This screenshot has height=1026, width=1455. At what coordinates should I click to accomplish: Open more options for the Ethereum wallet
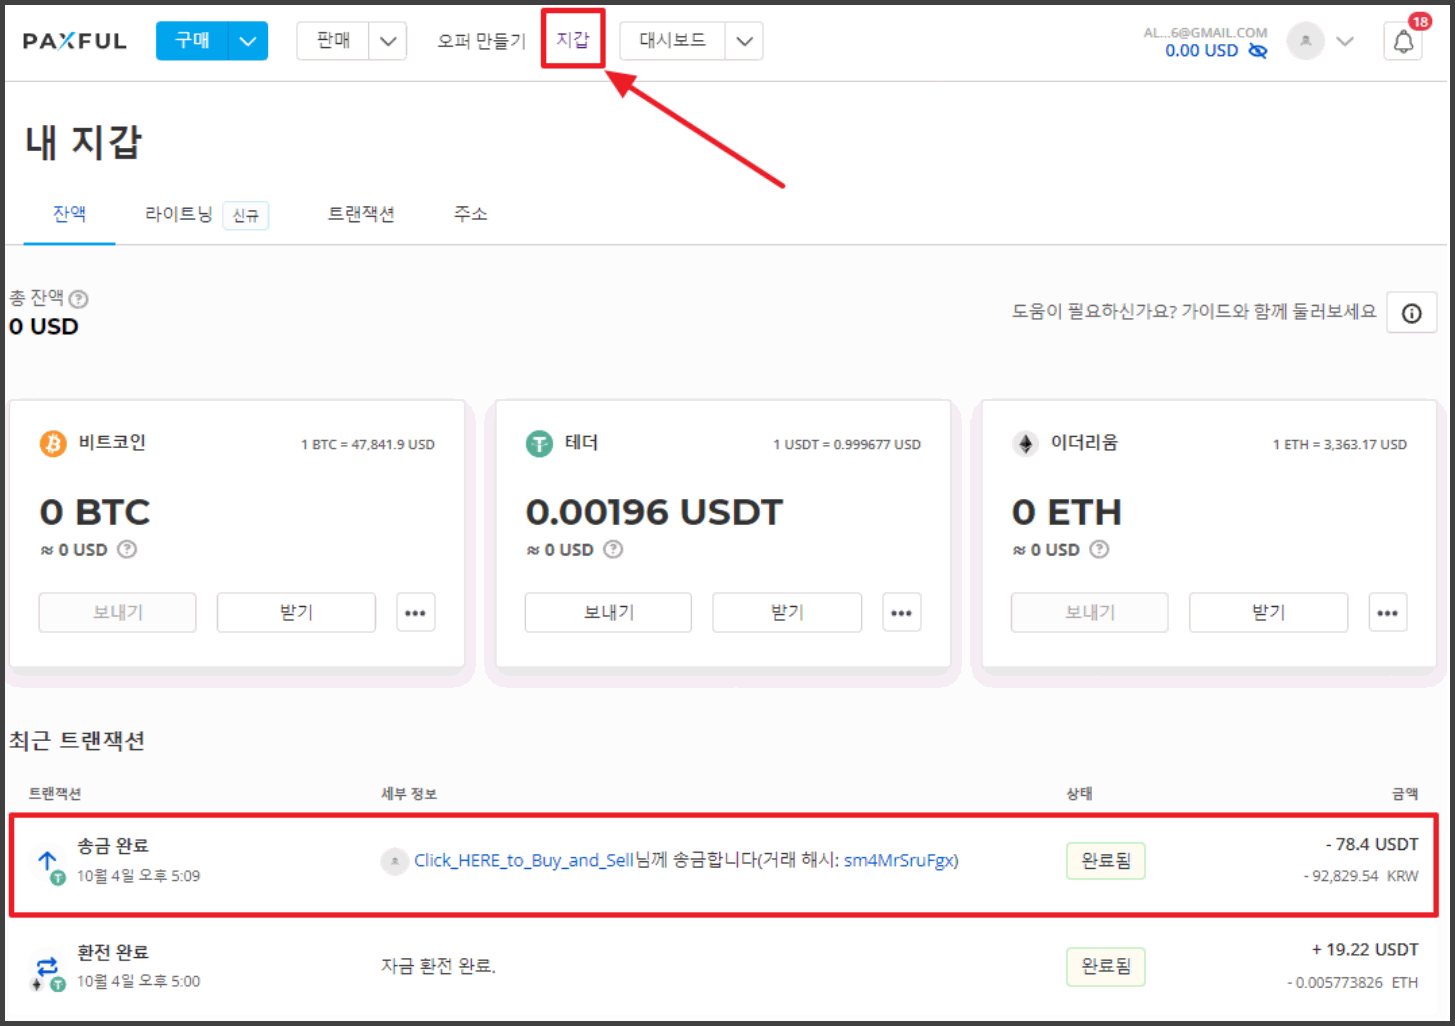pos(1388,612)
